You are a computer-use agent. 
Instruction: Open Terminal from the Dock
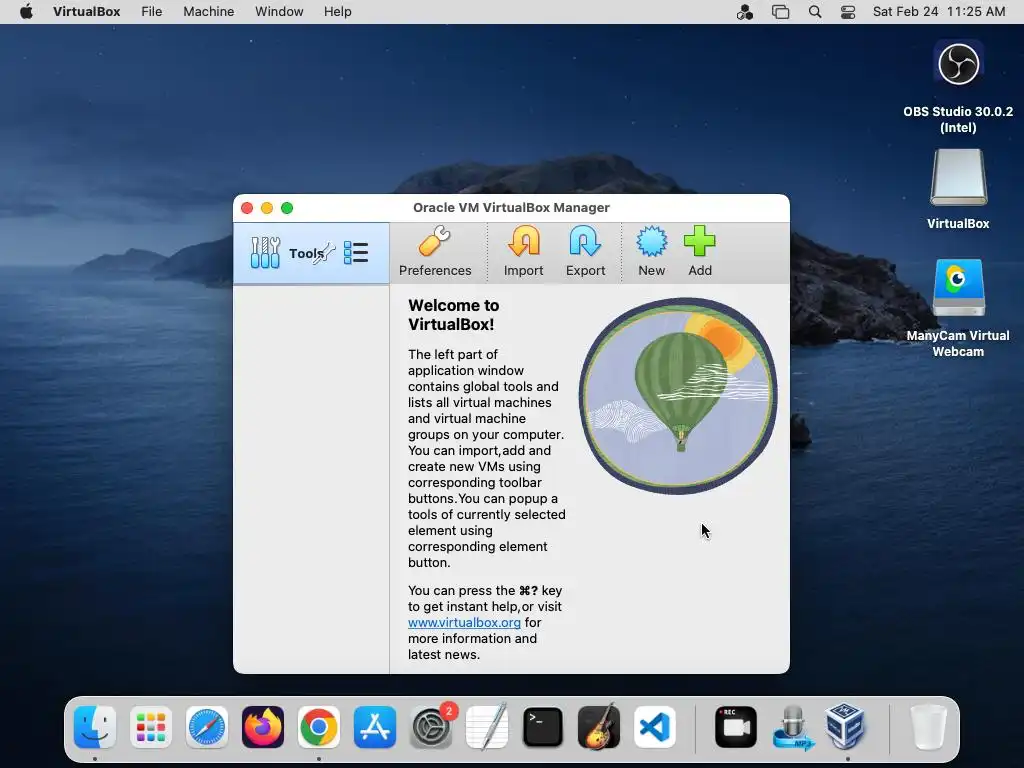tap(543, 727)
